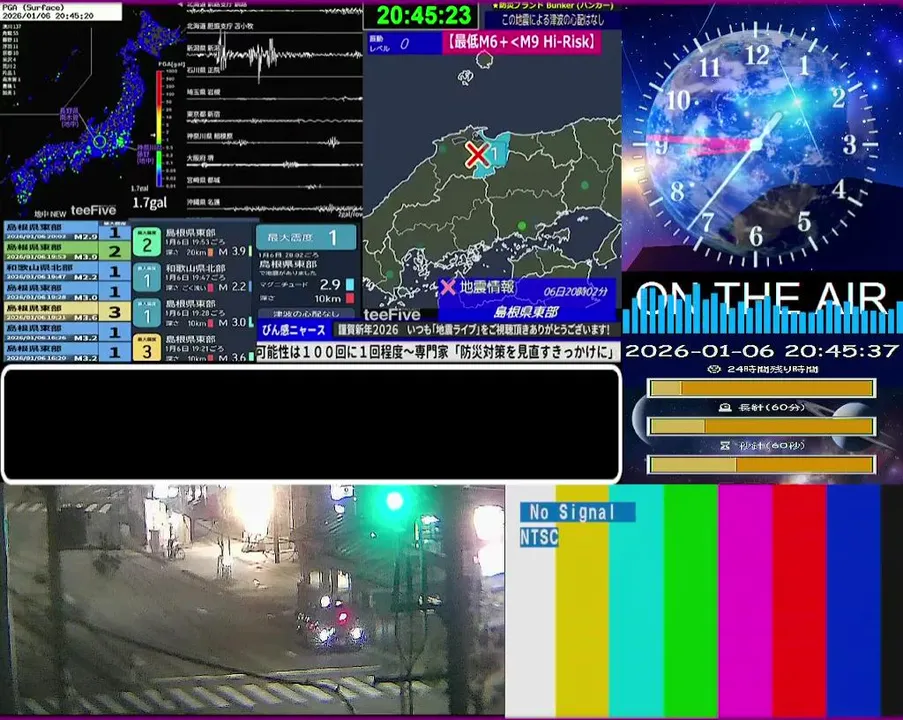Click the icon left of 長針(60分)

726,407
